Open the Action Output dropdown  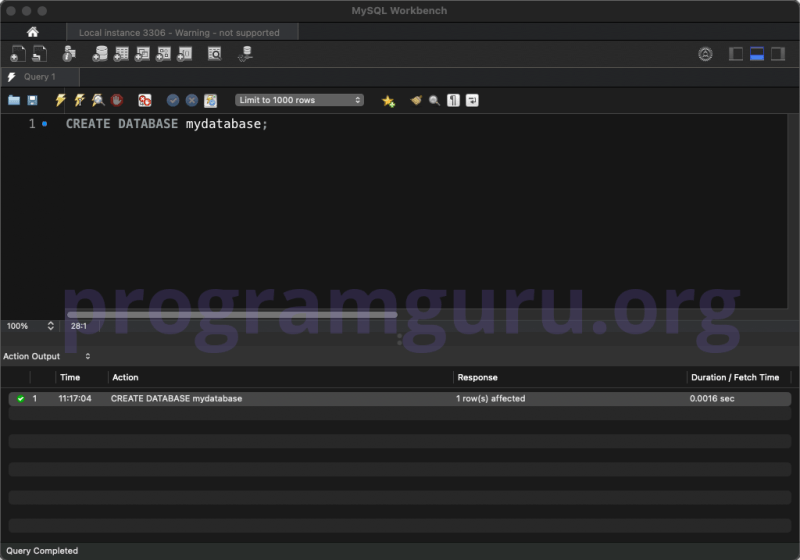[47, 356]
